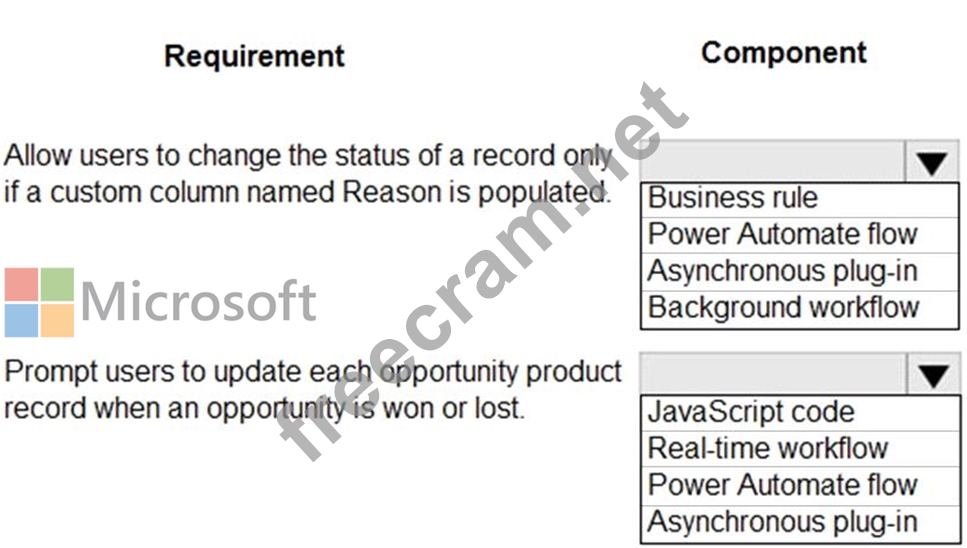Click the freecram.net watermark text
Screen dimensions: 967x548
[480, 270]
